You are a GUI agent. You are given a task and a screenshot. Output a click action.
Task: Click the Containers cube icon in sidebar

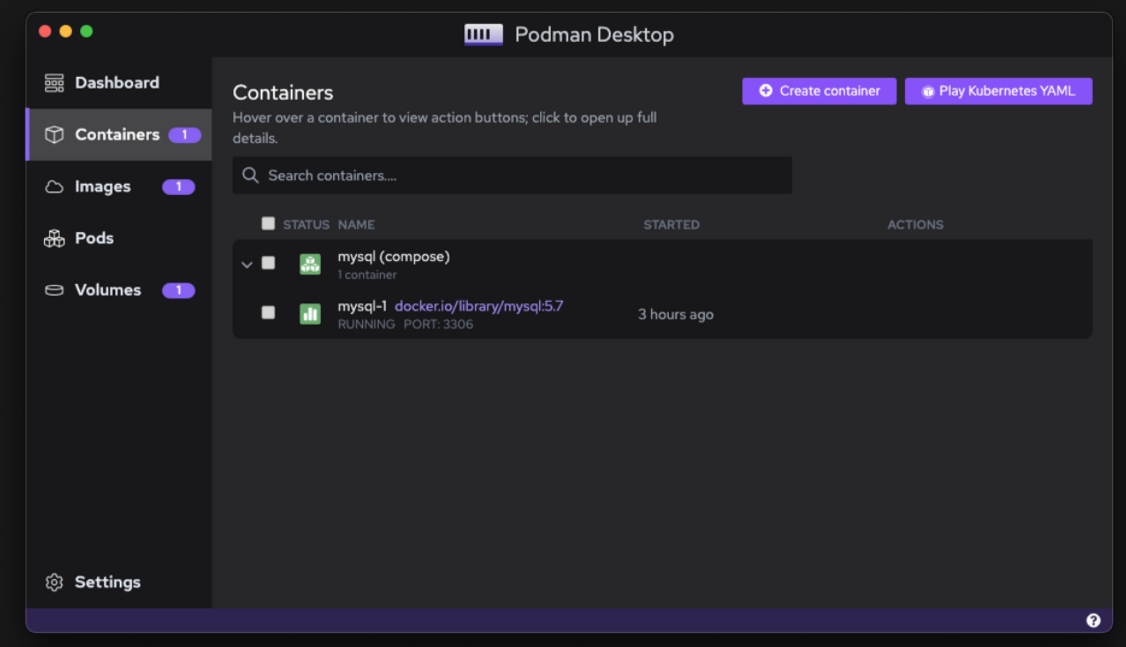click(54, 135)
